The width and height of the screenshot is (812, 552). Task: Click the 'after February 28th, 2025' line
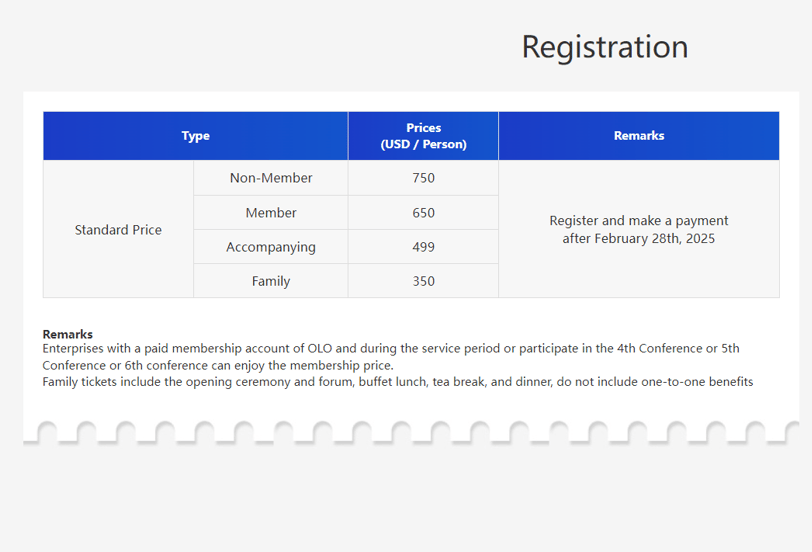638,239
